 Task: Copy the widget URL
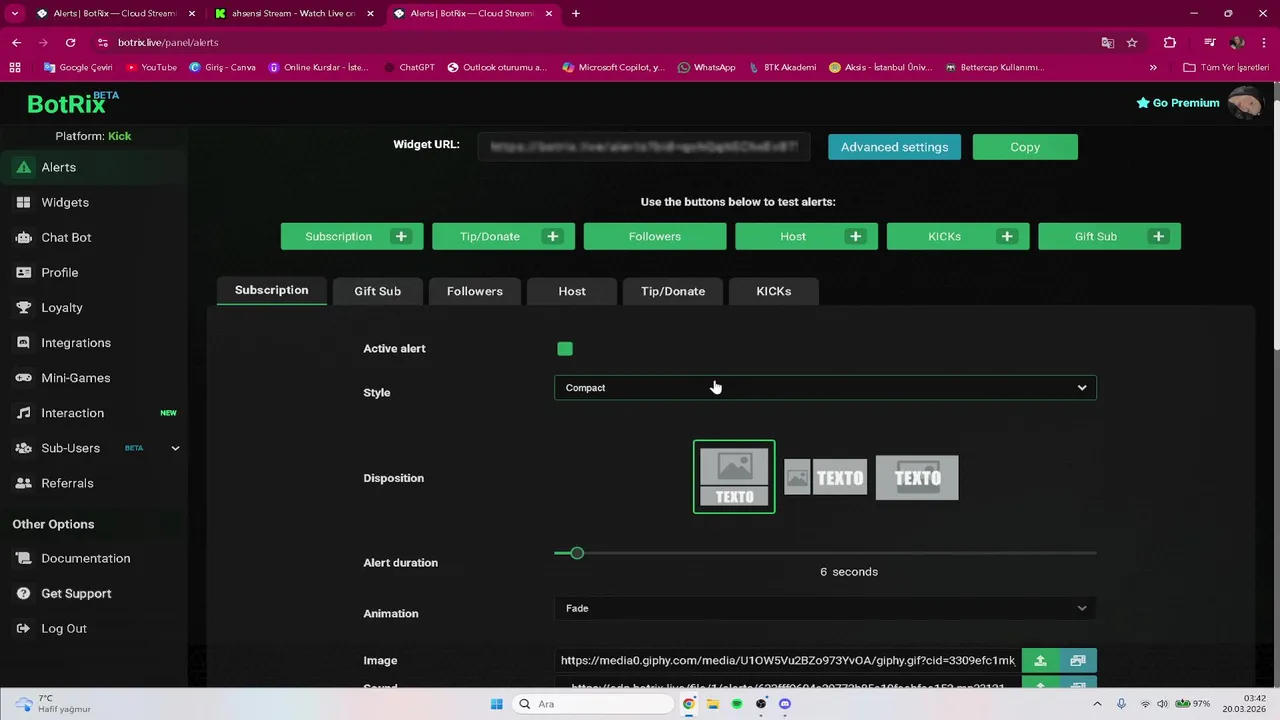point(1025,147)
